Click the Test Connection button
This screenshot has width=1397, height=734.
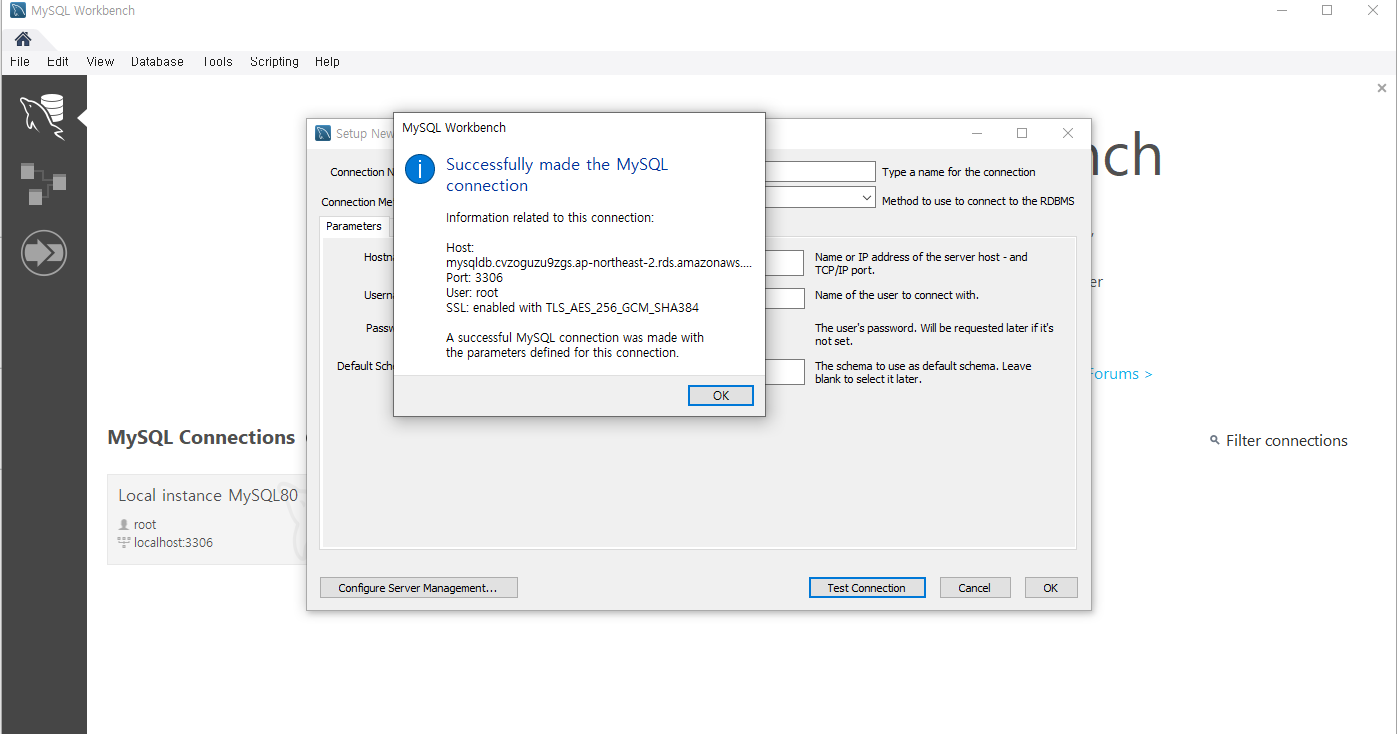coord(867,588)
